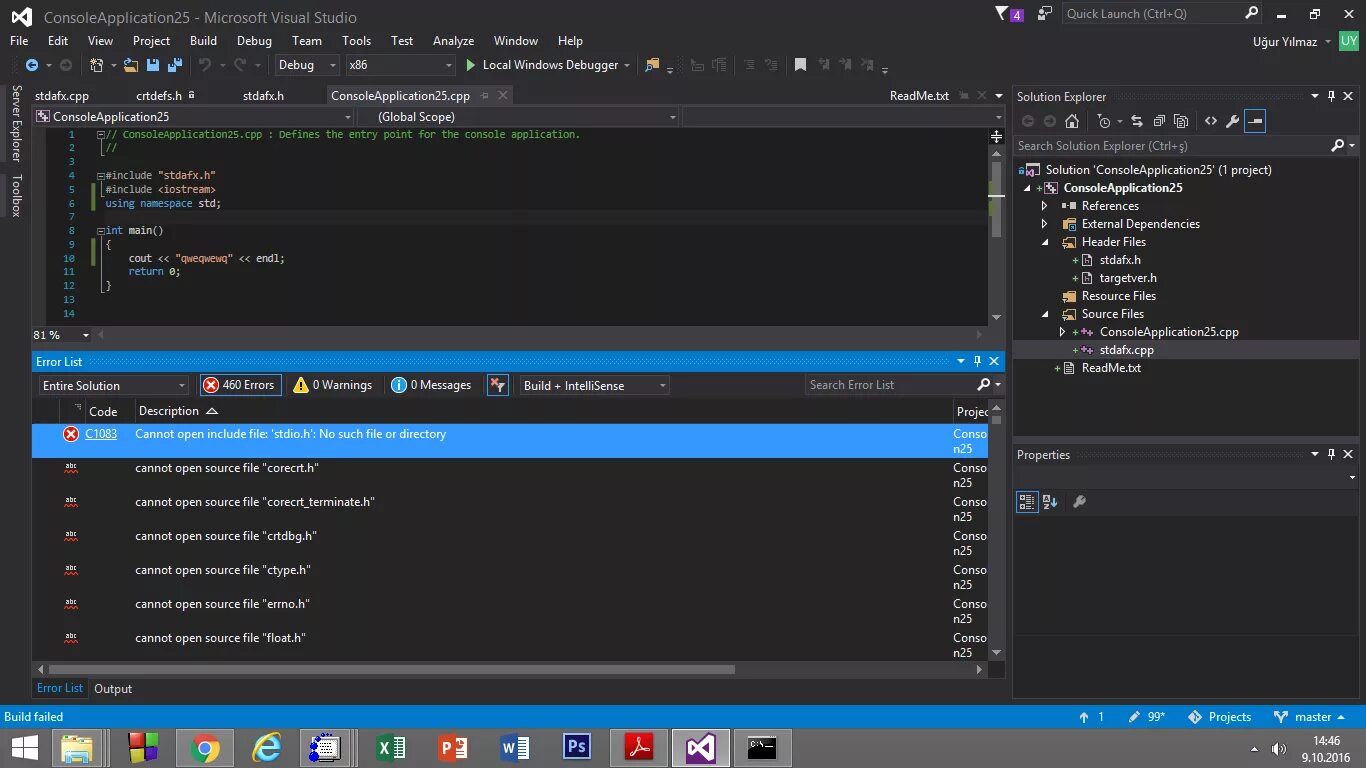Open the Build + IntelliSense dropdown
Viewport: 1366px width, 768px height.
click(x=594, y=385)
